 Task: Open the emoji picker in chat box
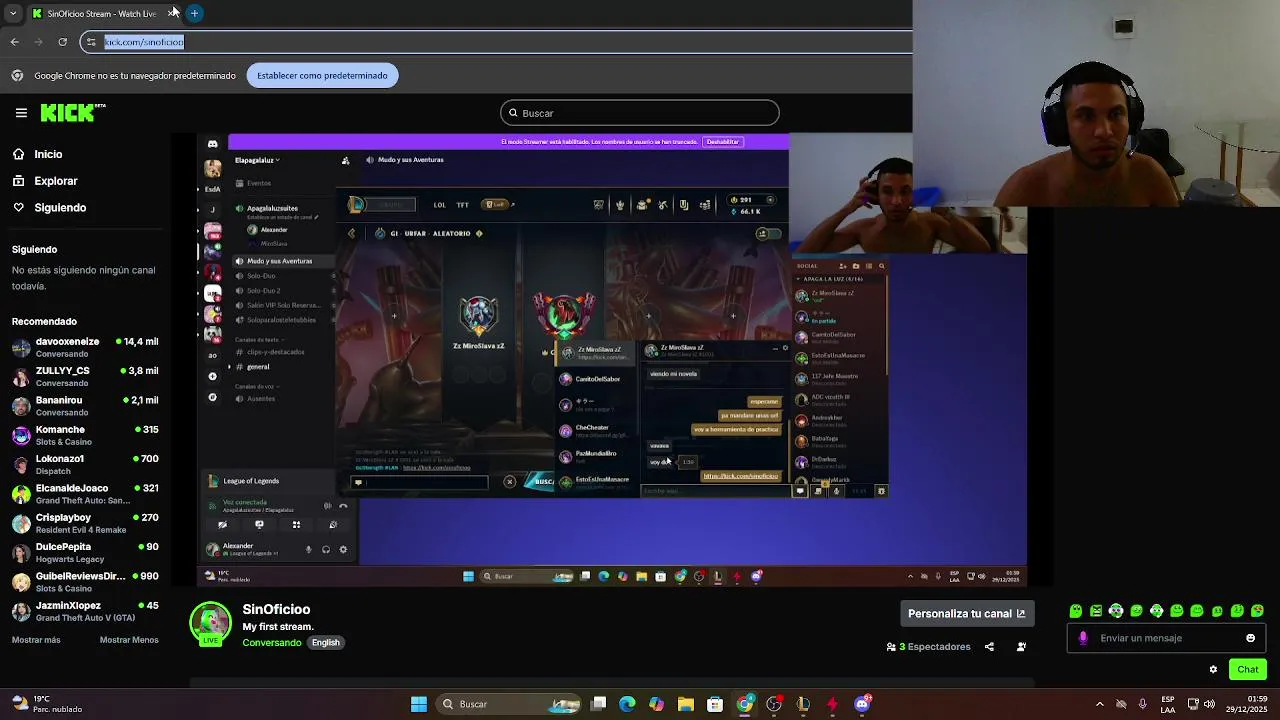coord(1250,638)
